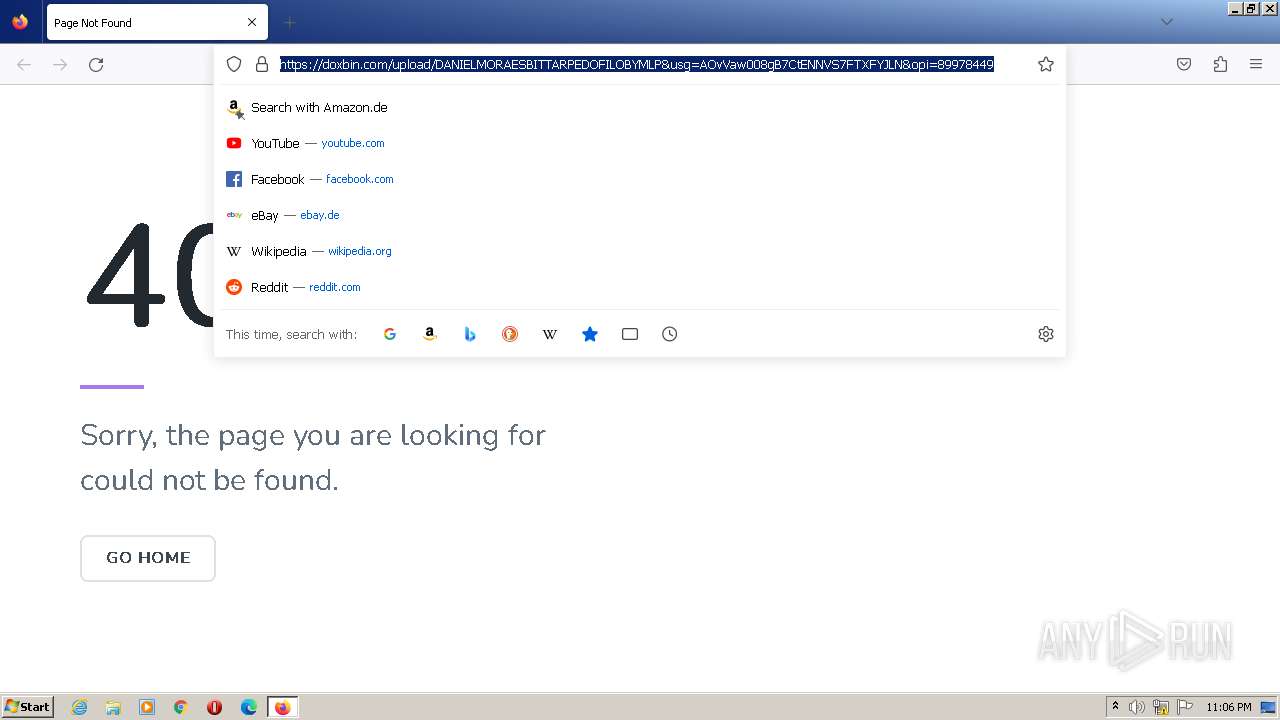The height and width of the screenshot is (720, 1280).
Task: Click the 11:06 PM clock
Action: pos(1229,707)
